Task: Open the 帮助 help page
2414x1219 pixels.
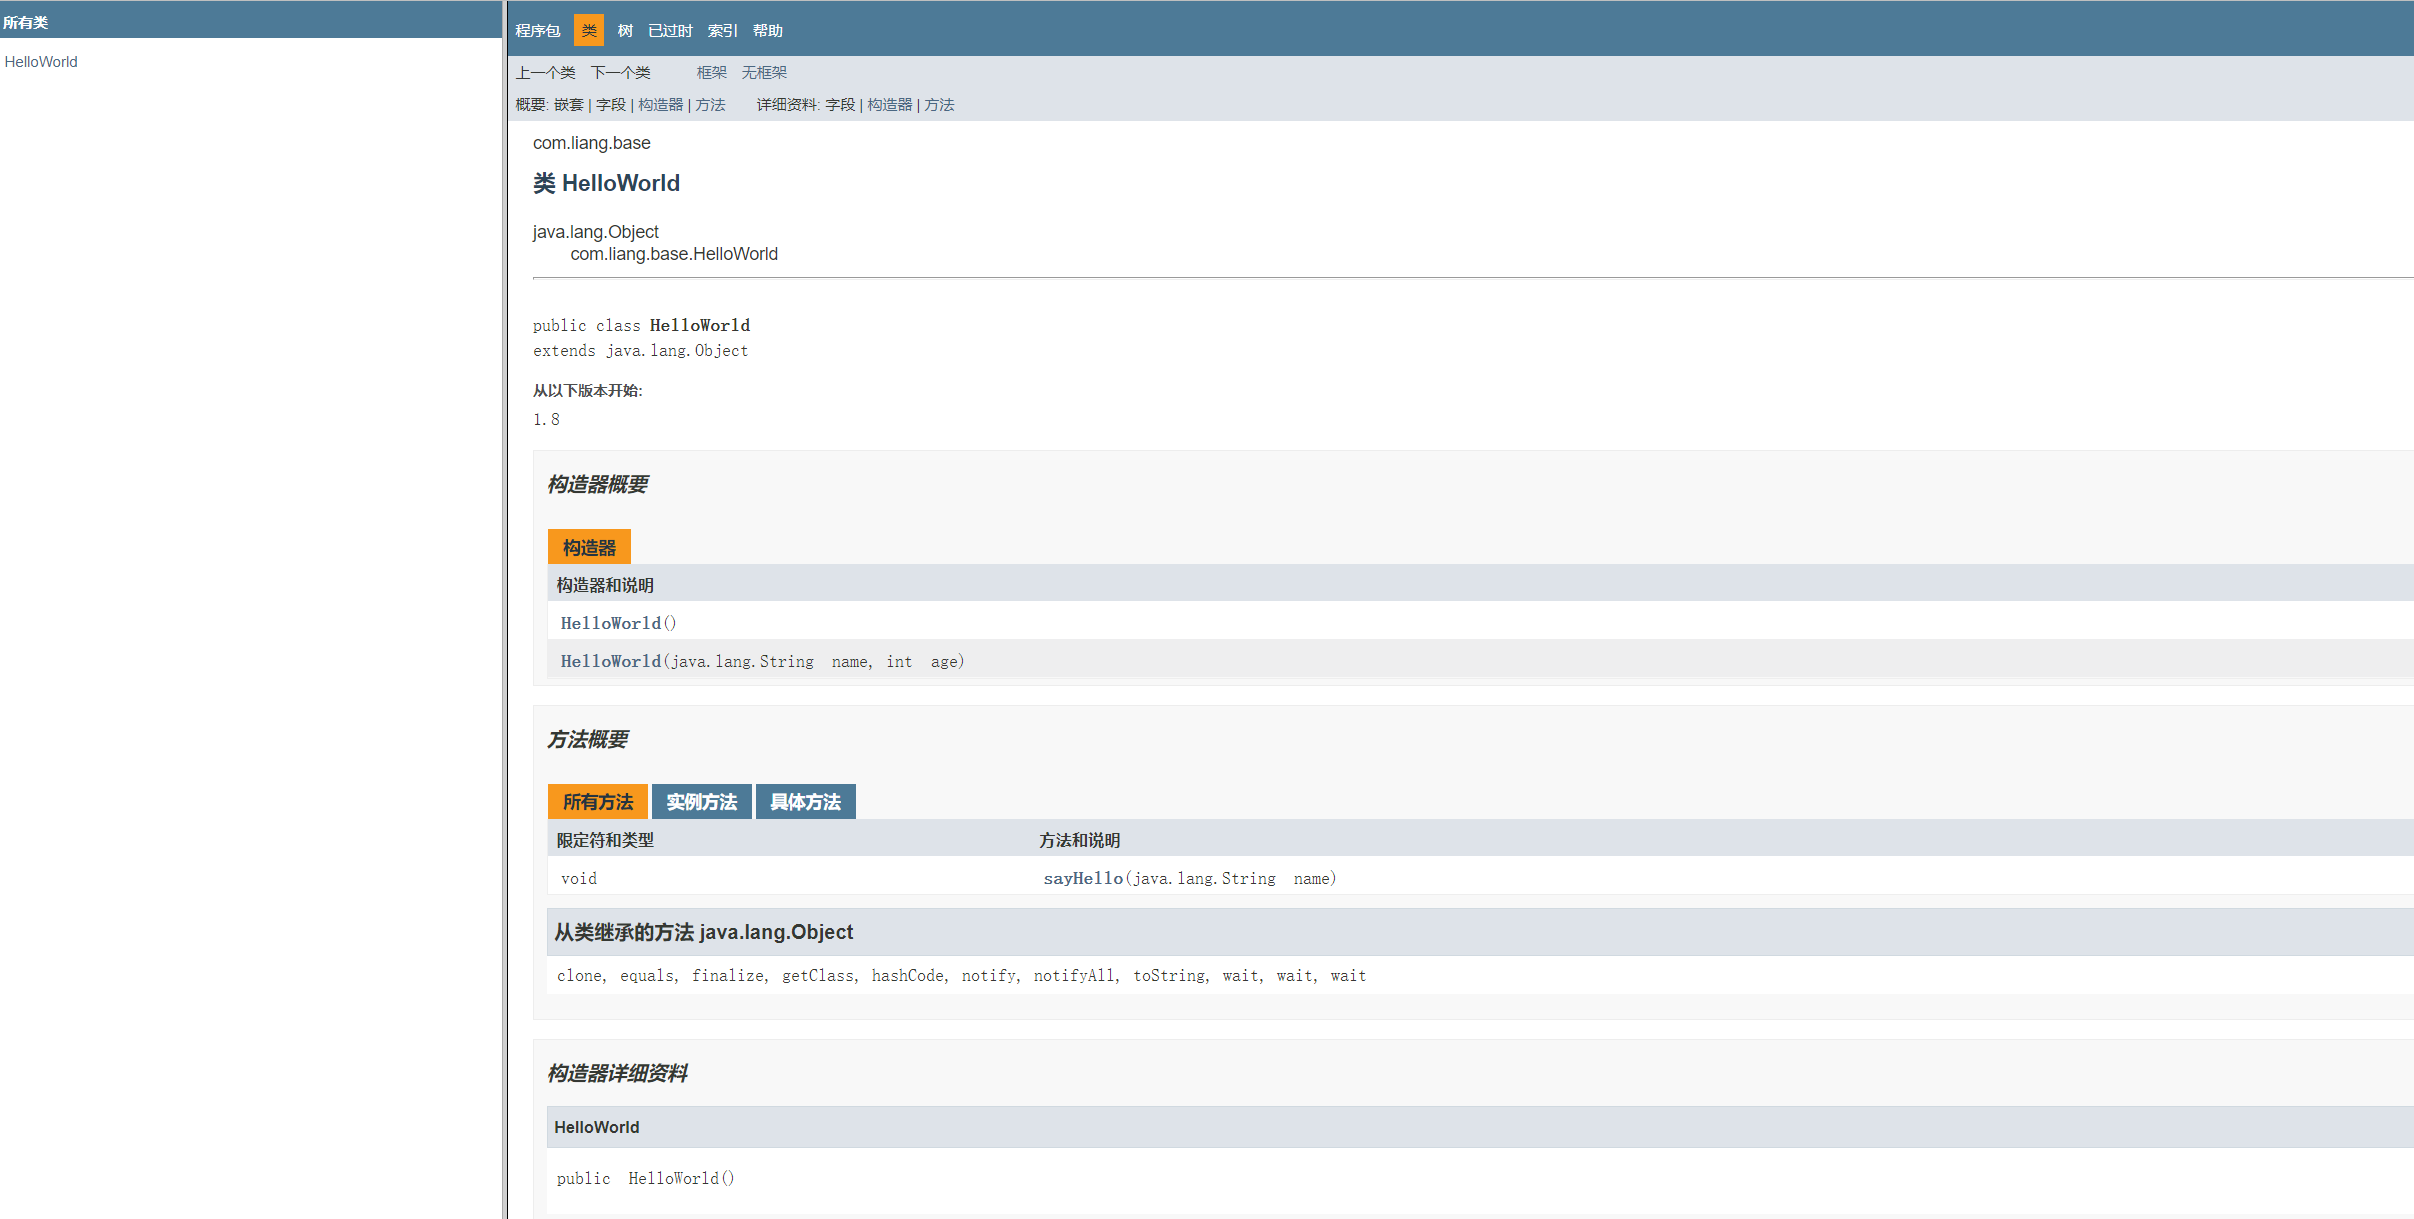Action: 767,31
